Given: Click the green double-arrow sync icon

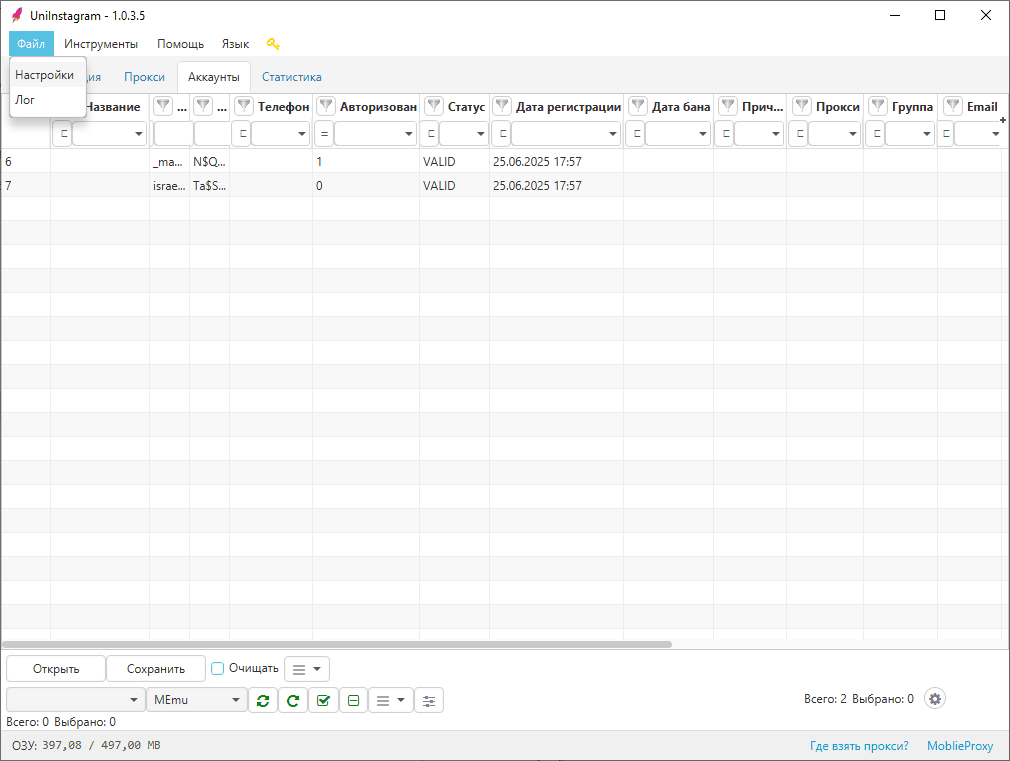Looking at the screenshot, I should [263, 700].
